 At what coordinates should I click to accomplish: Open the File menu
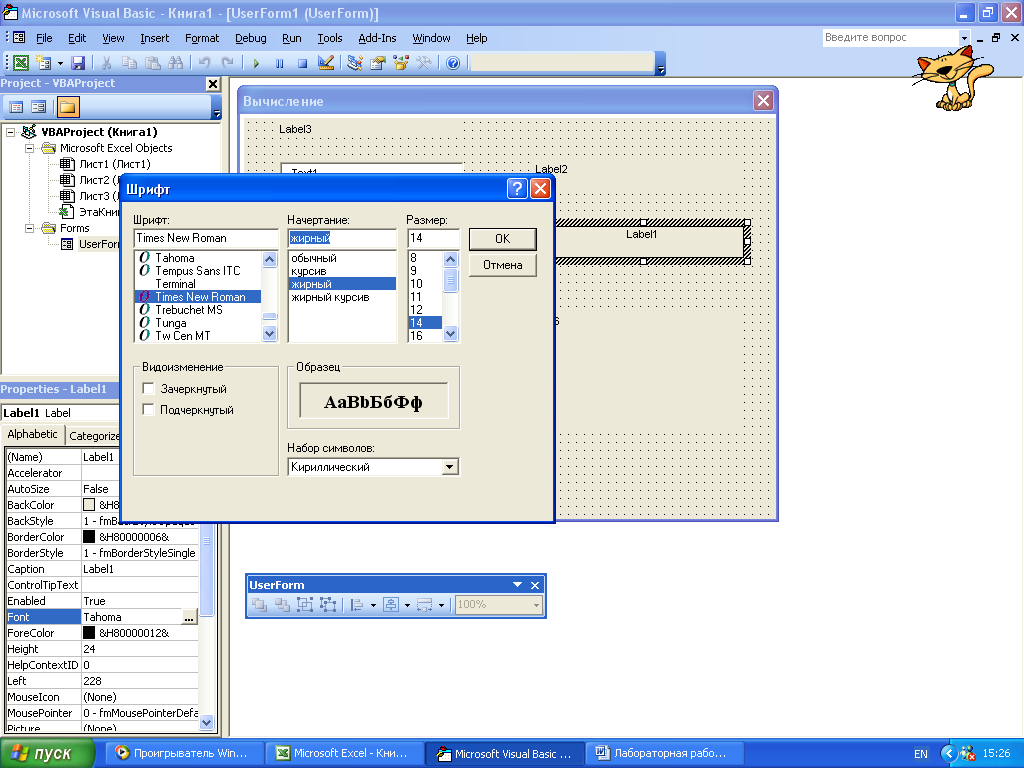click(x=44, y=38)
